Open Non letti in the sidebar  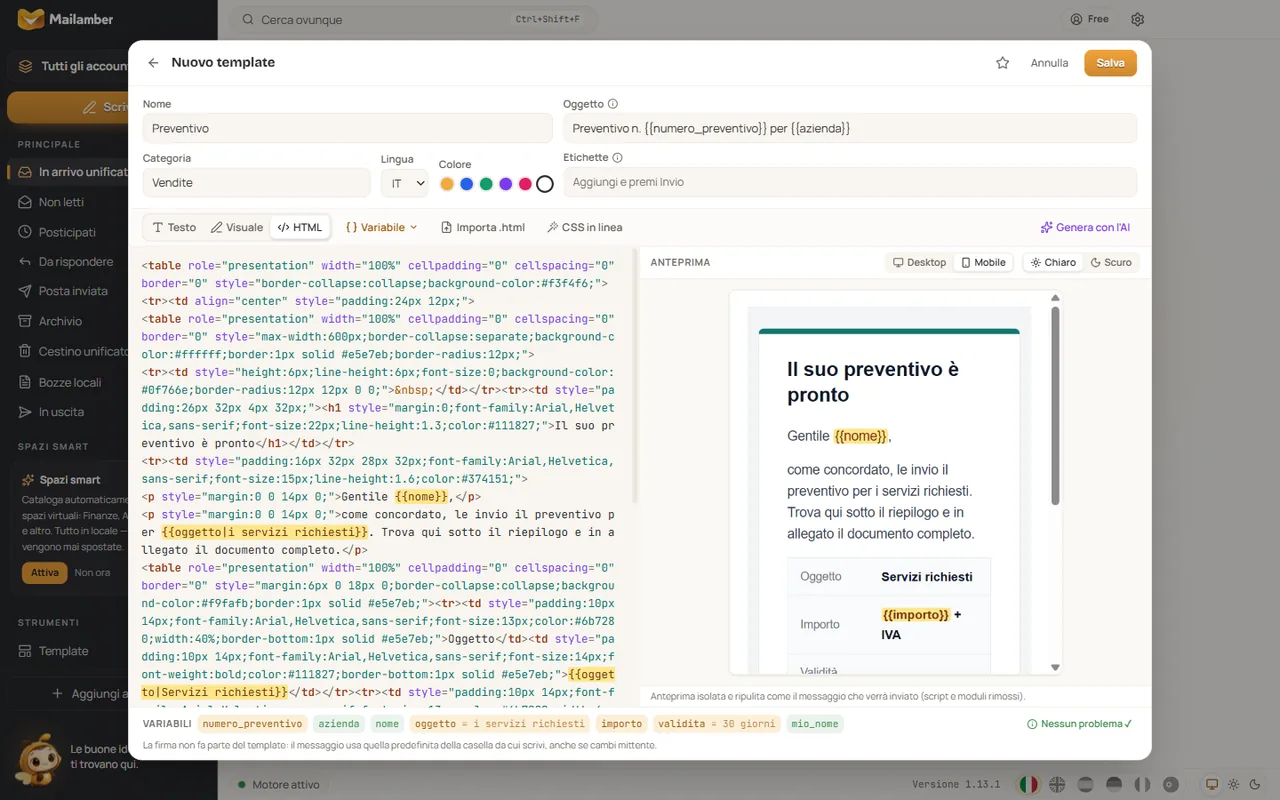tap(61, 202)
